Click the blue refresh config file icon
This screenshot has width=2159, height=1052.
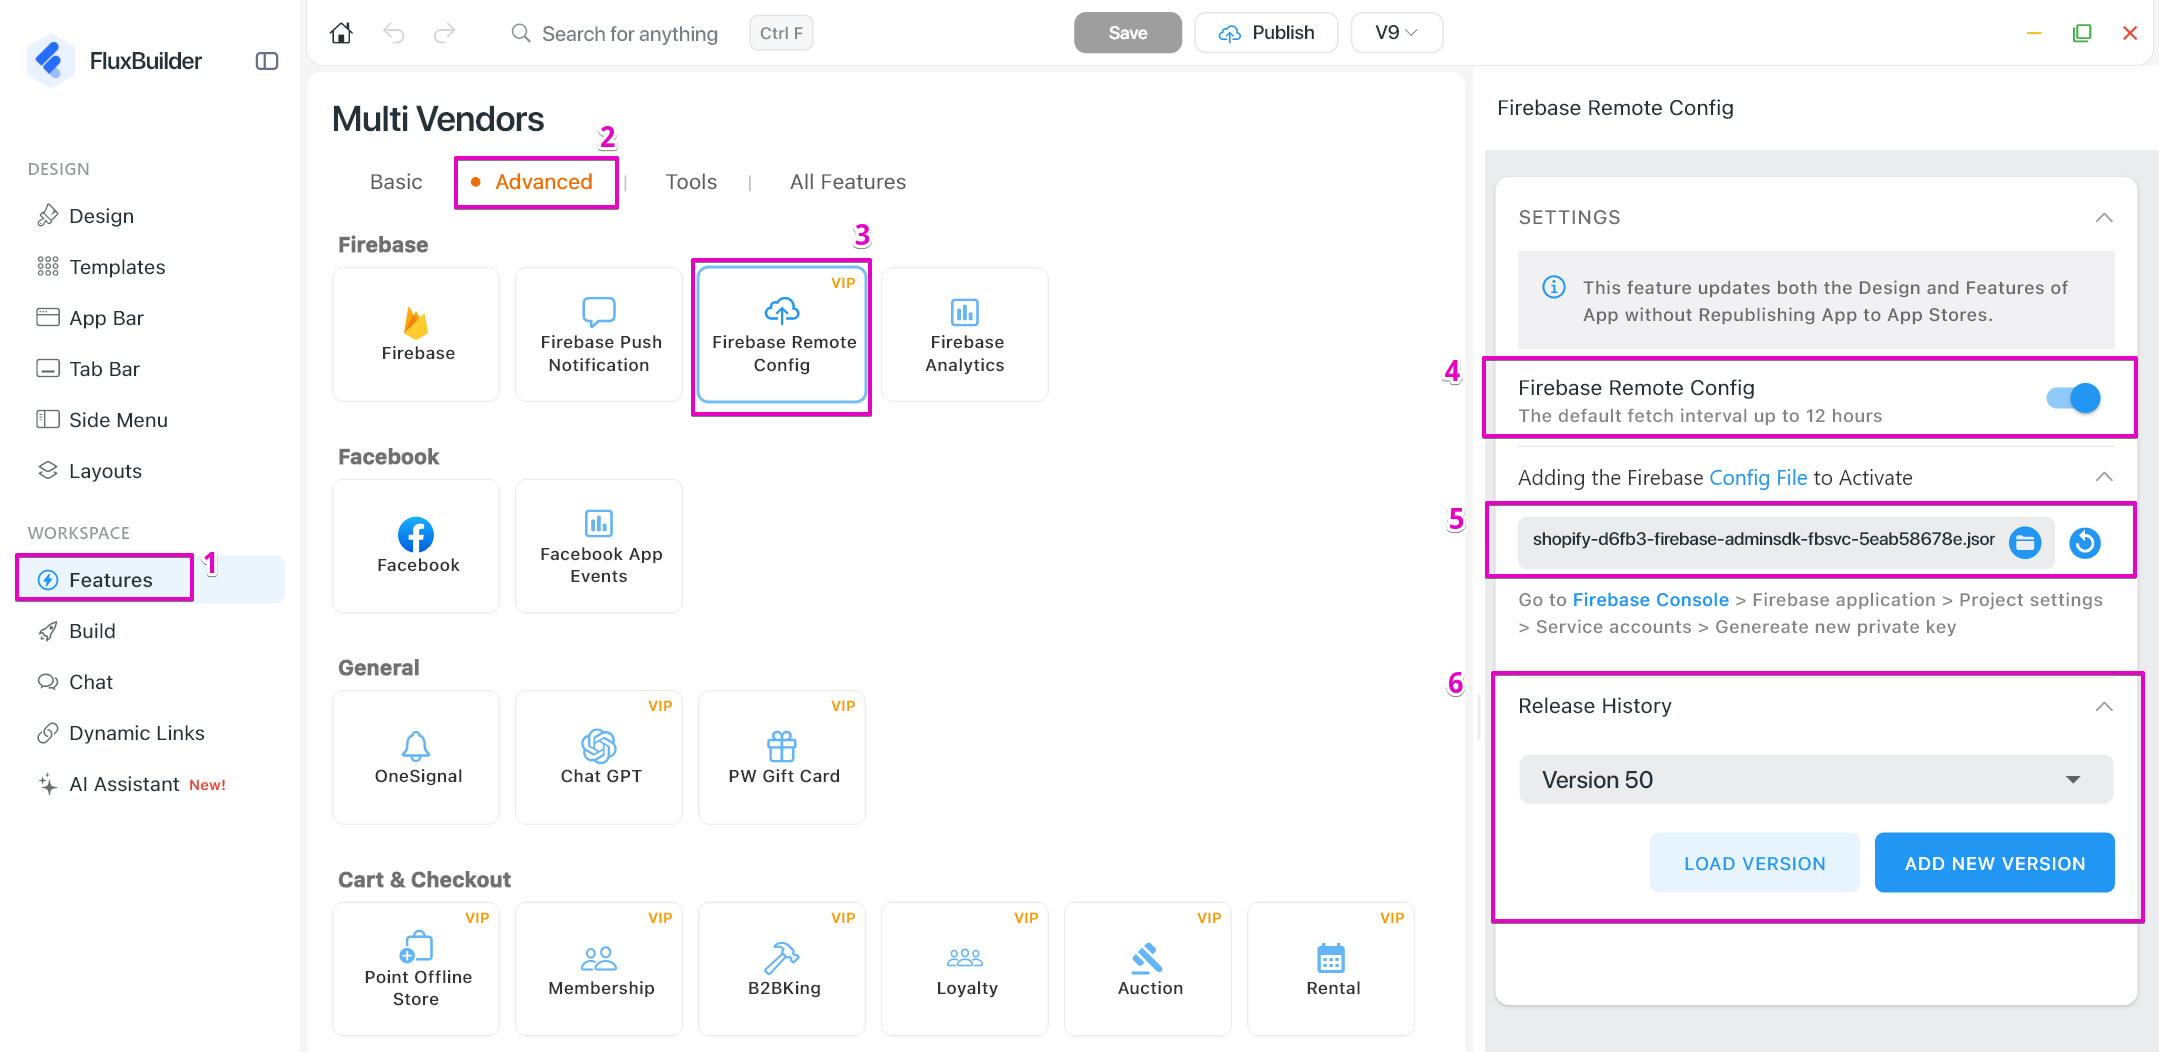tap(2085, 542)
